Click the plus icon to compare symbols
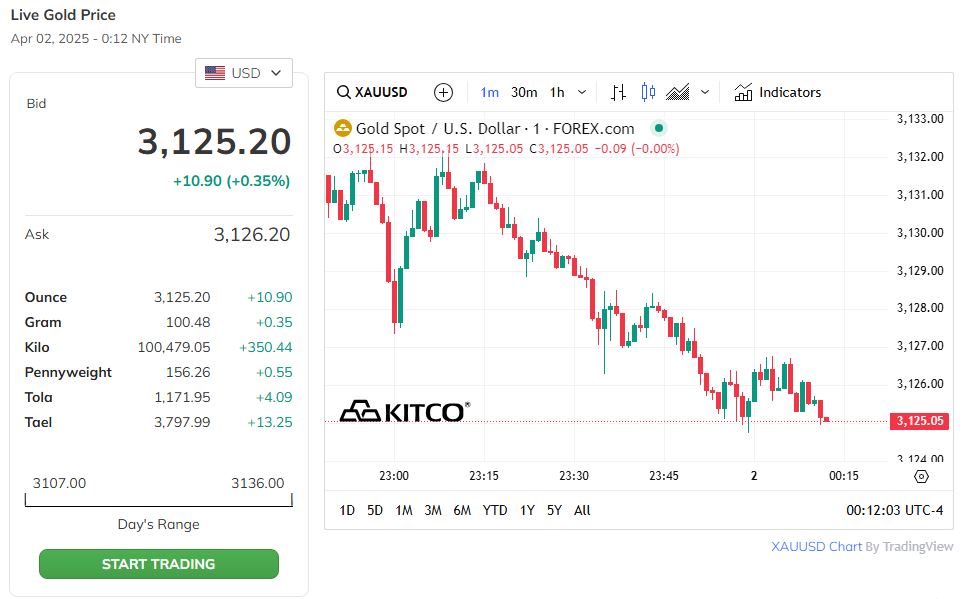 point(444,92)
